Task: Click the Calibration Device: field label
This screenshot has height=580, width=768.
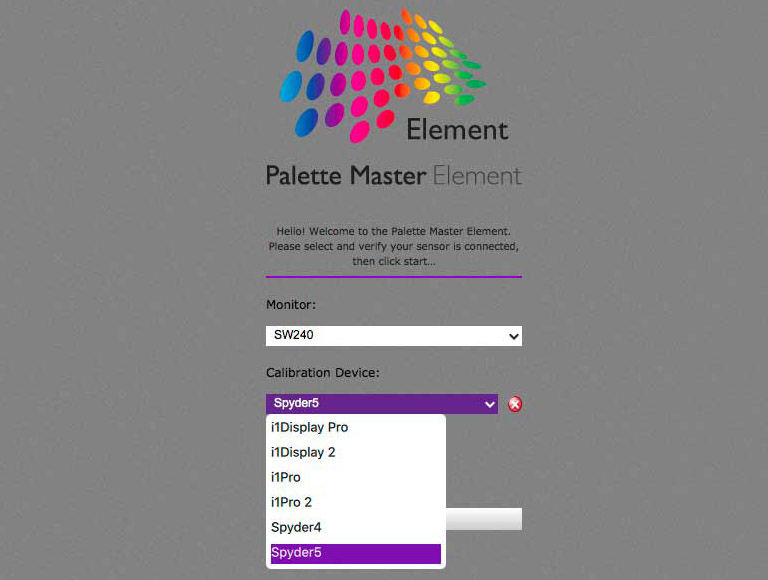Action: pos(323,373)
